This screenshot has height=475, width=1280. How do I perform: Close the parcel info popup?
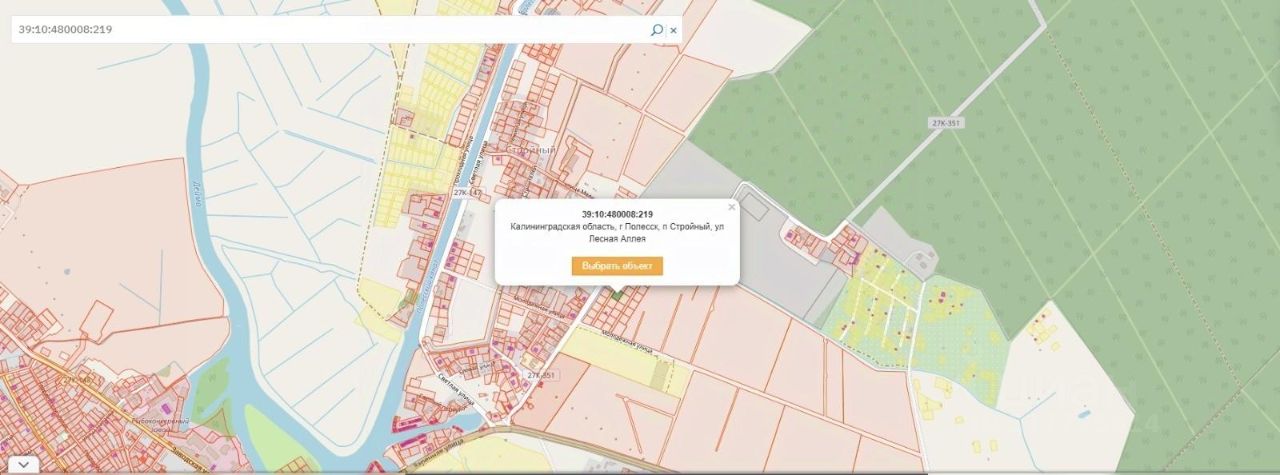[731, 207]
